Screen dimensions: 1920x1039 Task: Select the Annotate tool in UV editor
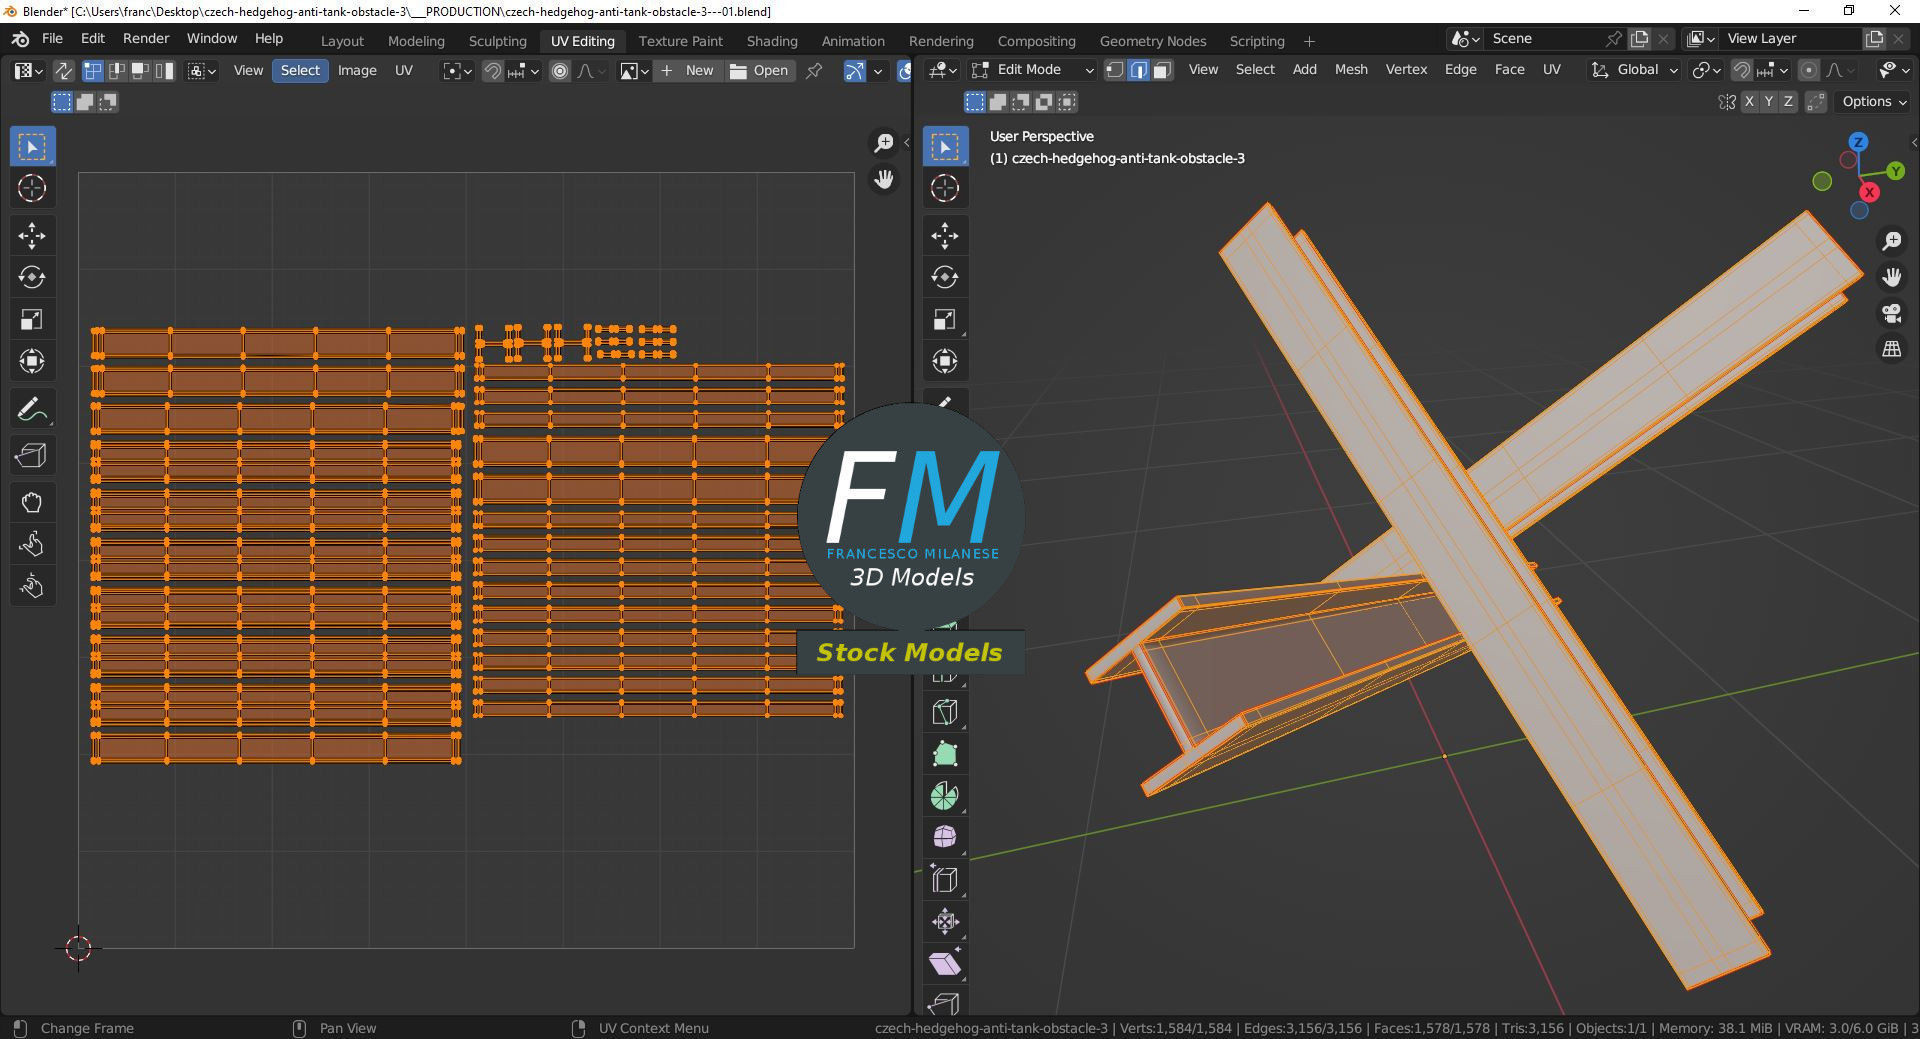tap(31, 409)
